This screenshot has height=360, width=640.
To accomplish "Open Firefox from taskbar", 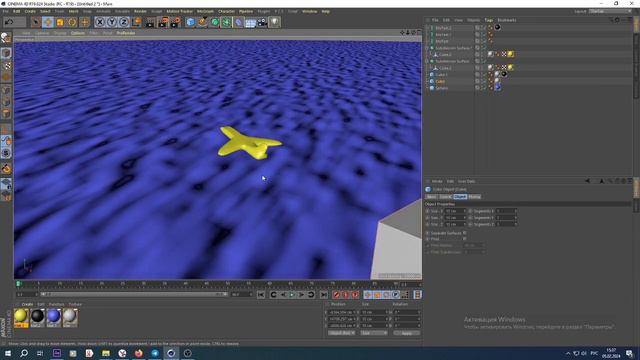I will click(x=138, y=353).
